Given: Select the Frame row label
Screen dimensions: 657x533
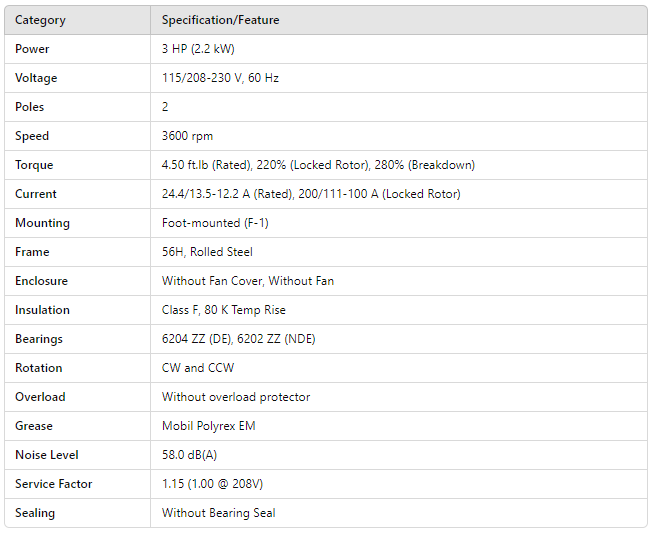Looking at the screenshot, I should pos(32,252).
